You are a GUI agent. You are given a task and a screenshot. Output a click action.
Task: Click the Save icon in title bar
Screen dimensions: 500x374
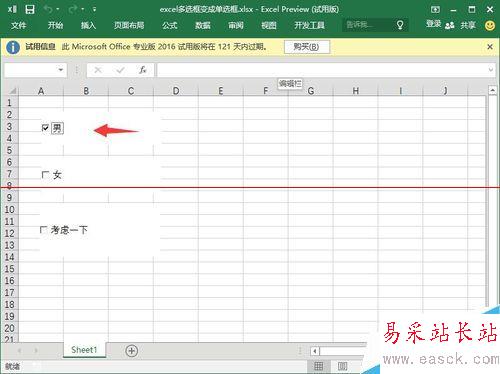30,9
